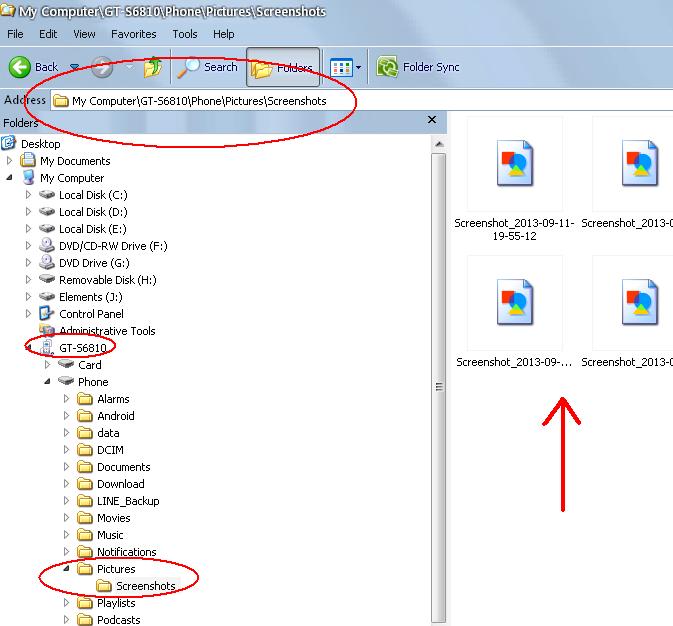Screen dimensions: 673x626
Task: Click the Playlists folder icon
Action: pyautogui.click(x=85, y=603)
